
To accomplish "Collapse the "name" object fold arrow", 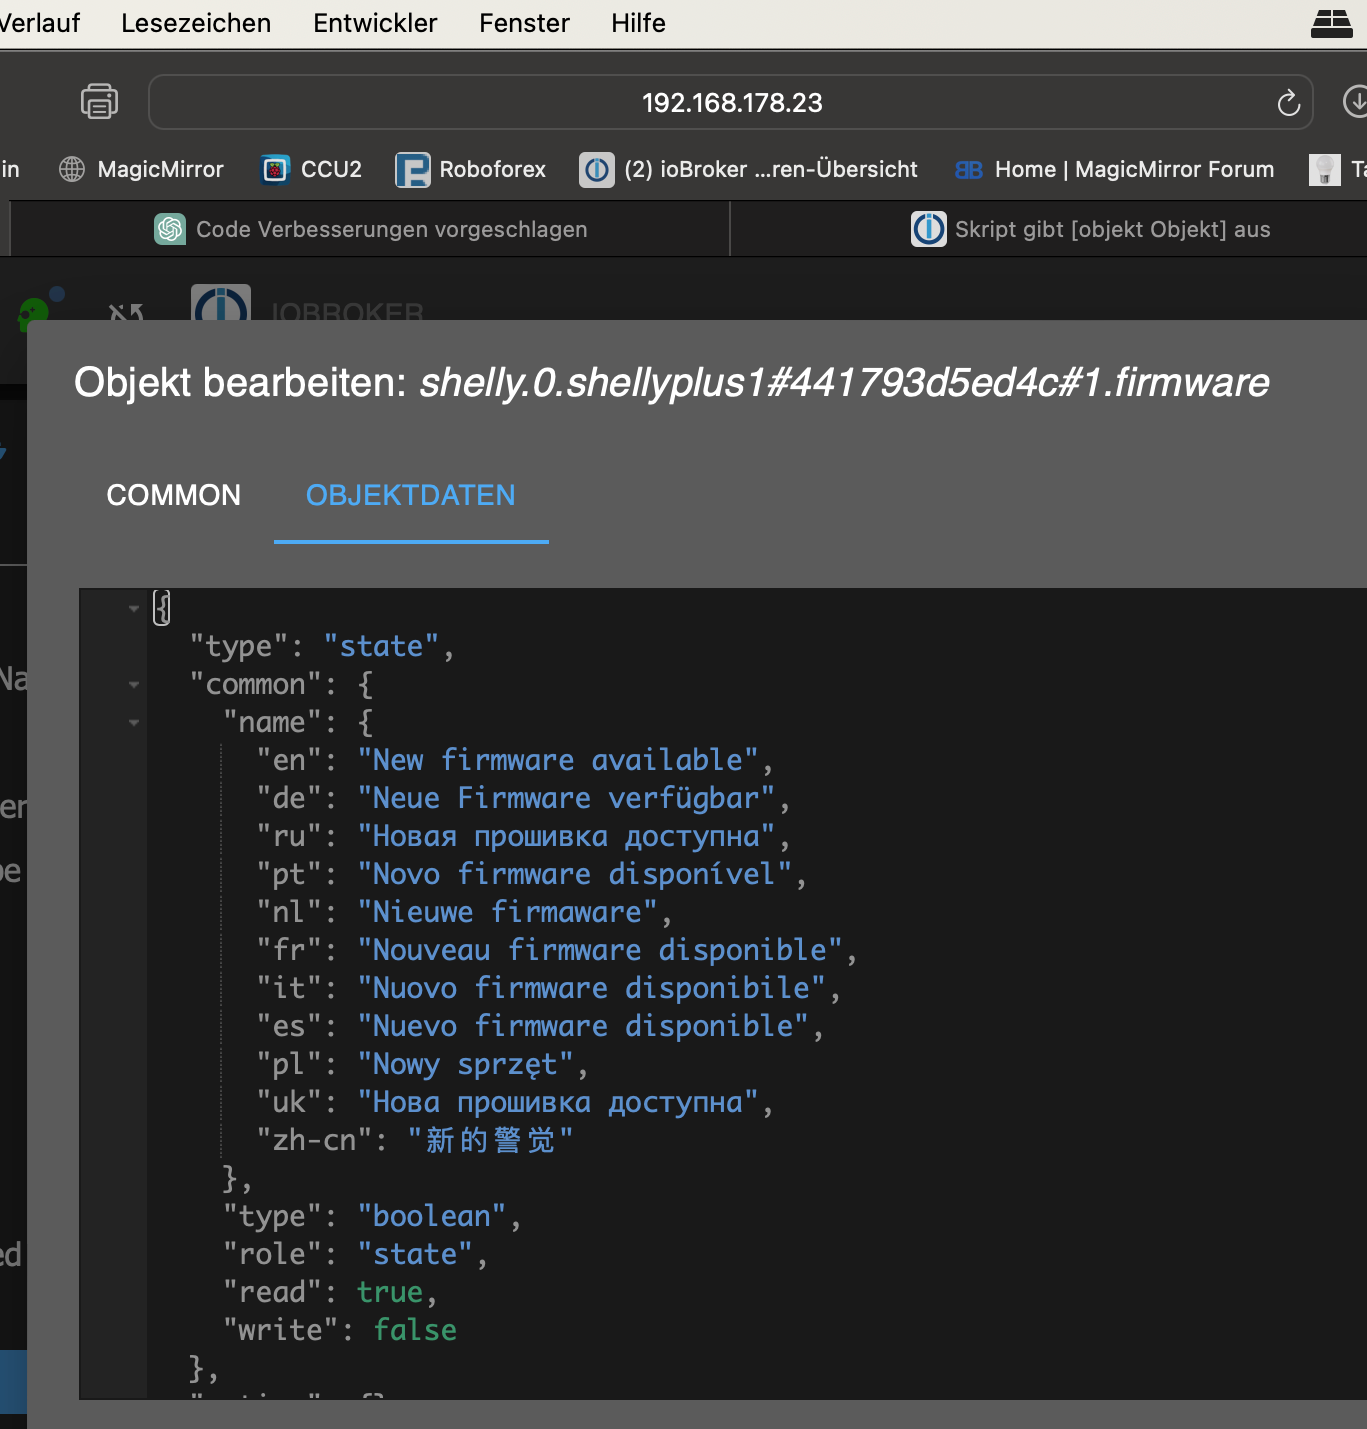I will point(134,723).
